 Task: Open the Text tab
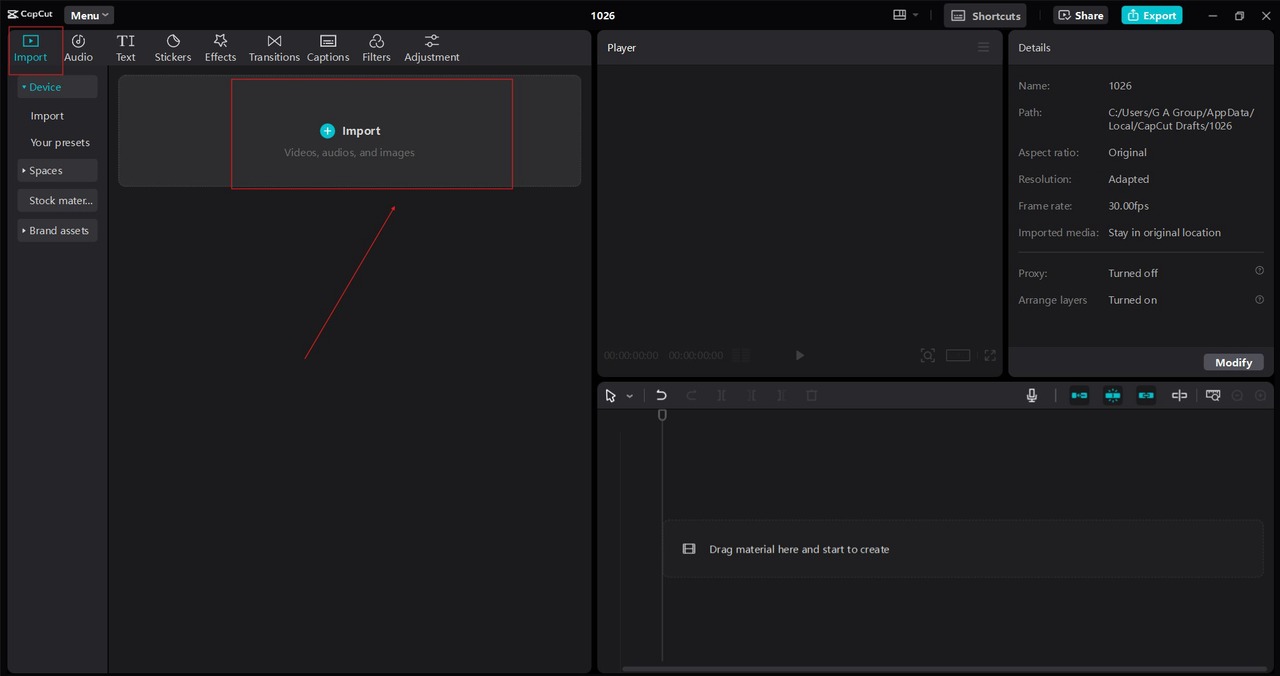125,48
